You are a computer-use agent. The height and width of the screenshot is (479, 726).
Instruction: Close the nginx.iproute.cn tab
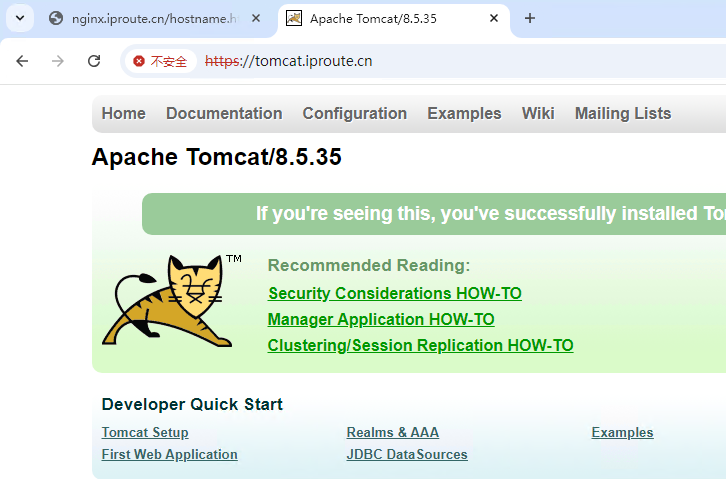click(x=256, y=18)
